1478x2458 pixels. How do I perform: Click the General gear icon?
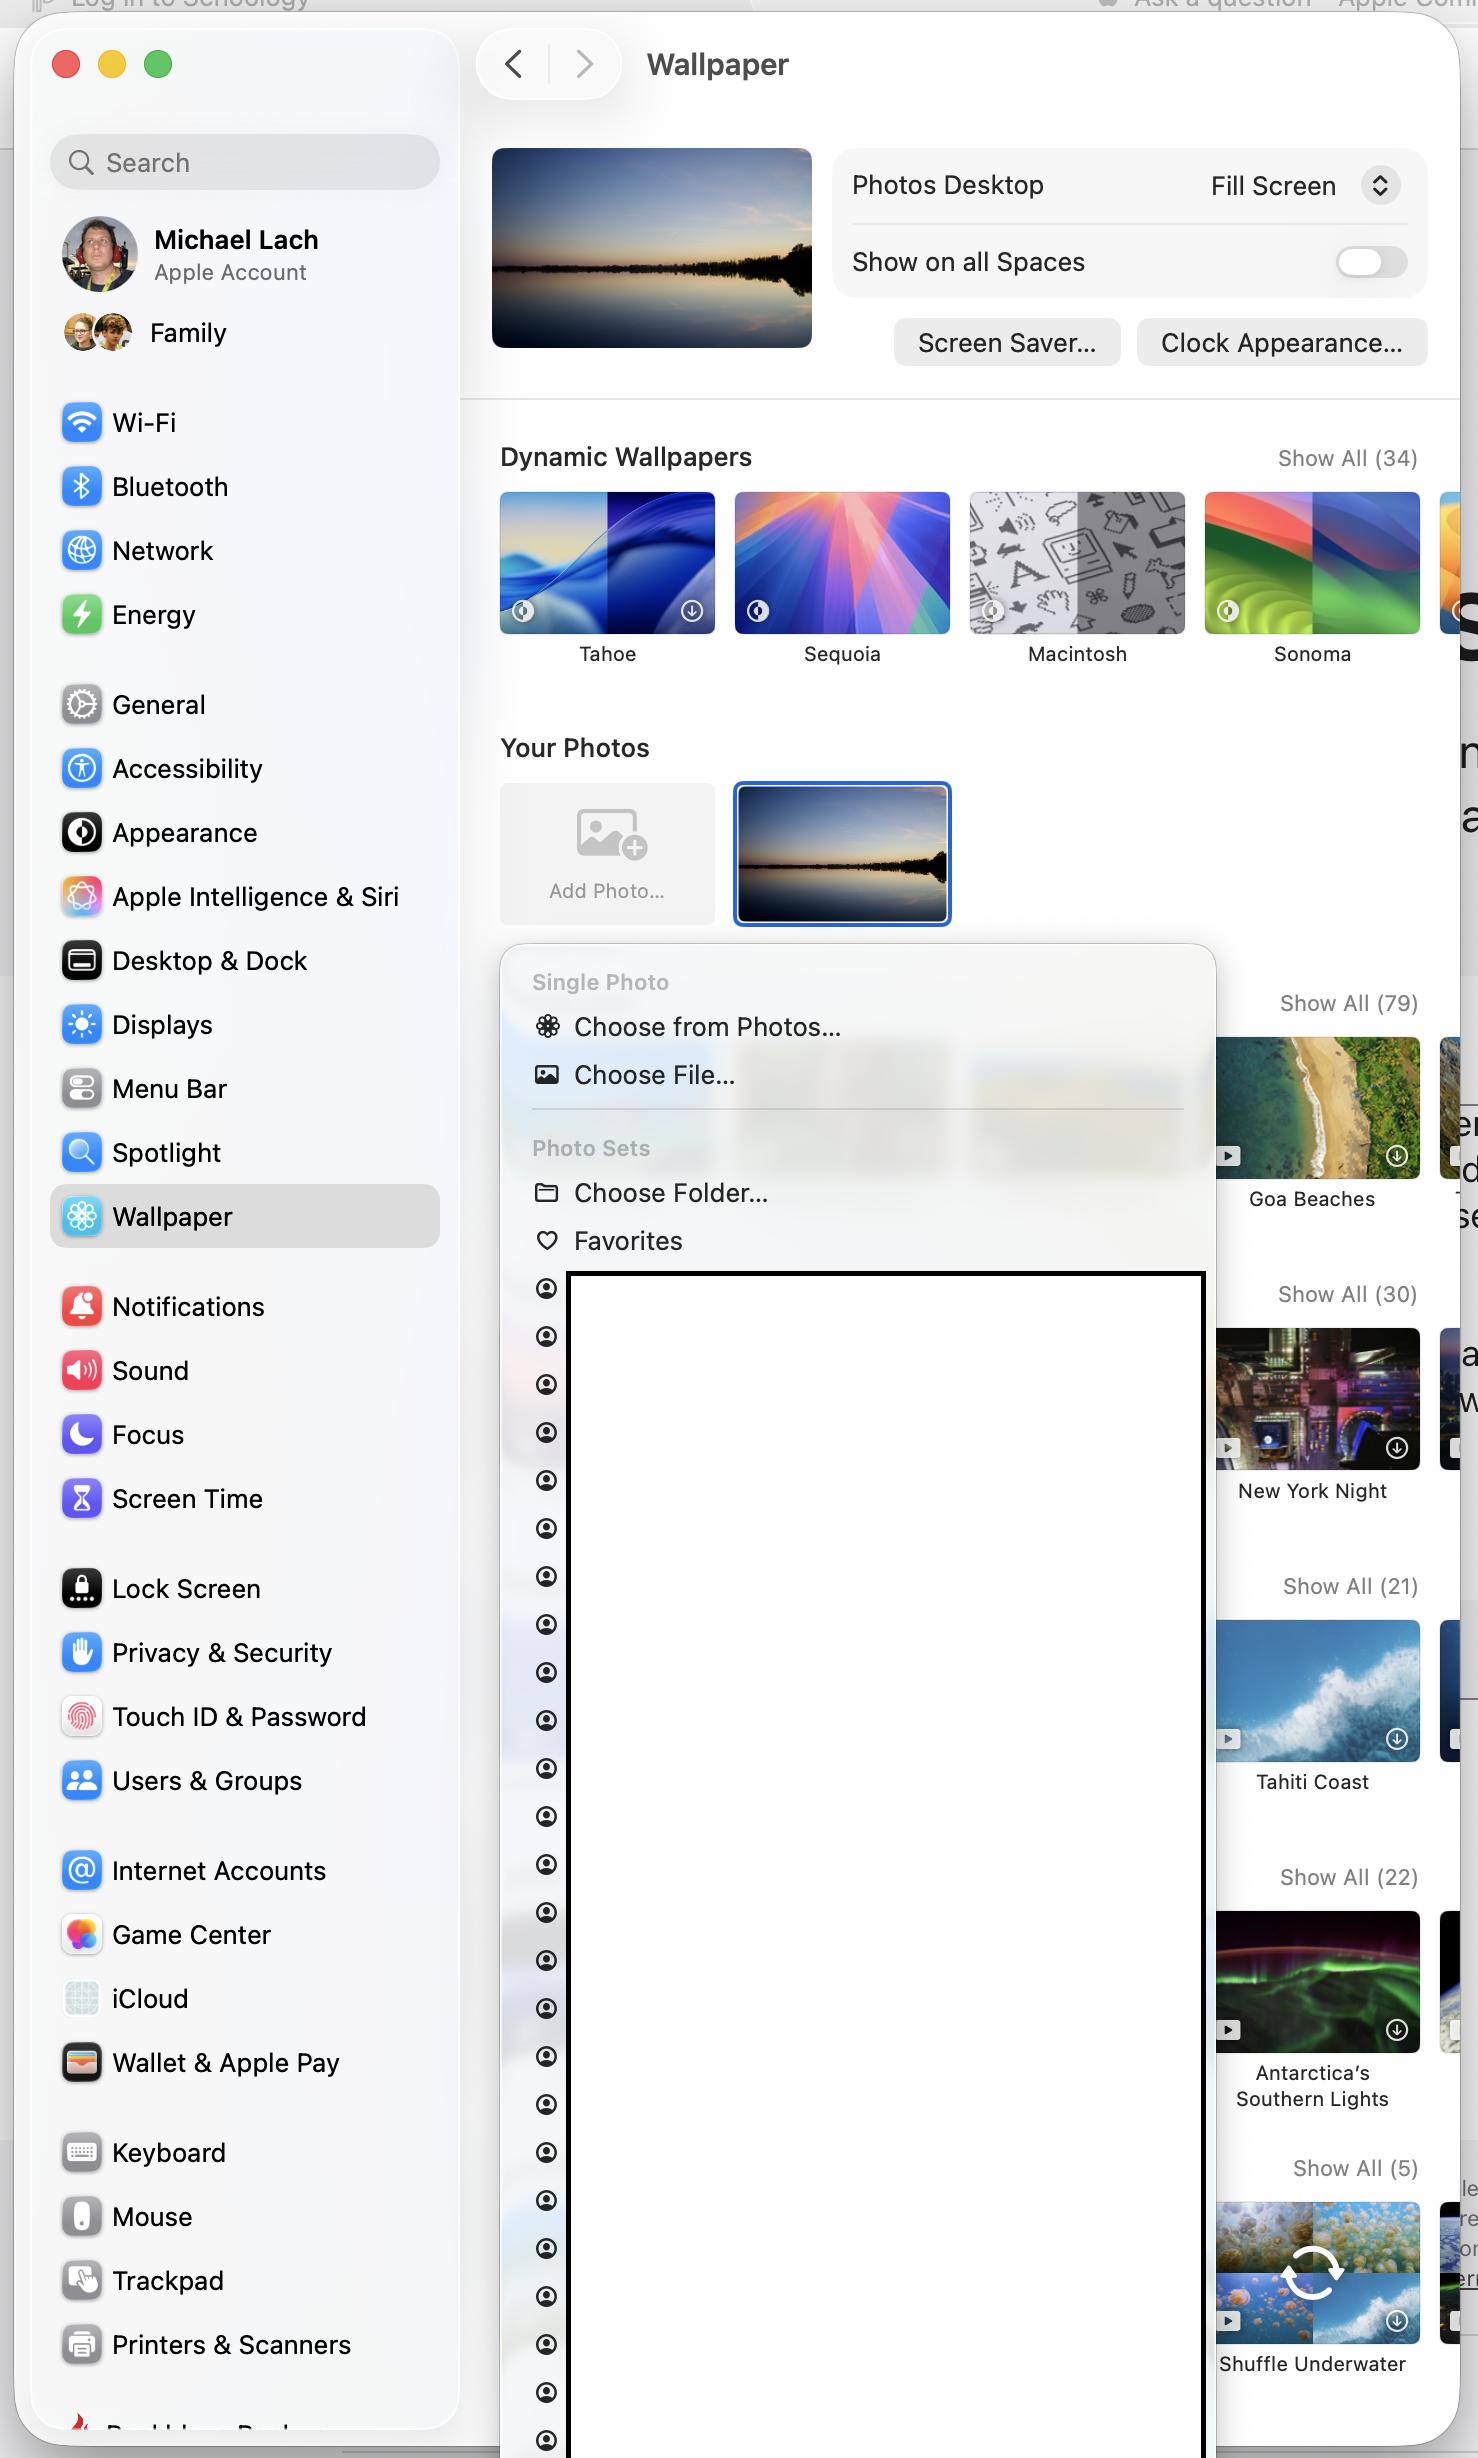[82, 705]
